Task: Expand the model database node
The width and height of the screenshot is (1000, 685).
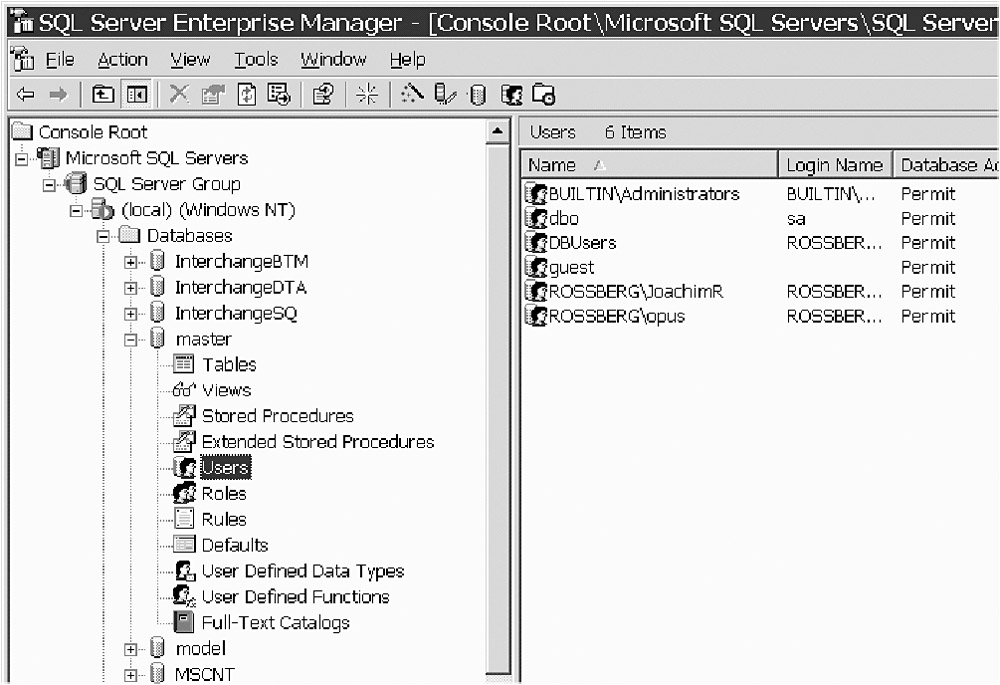Action: tap(130, 650)
